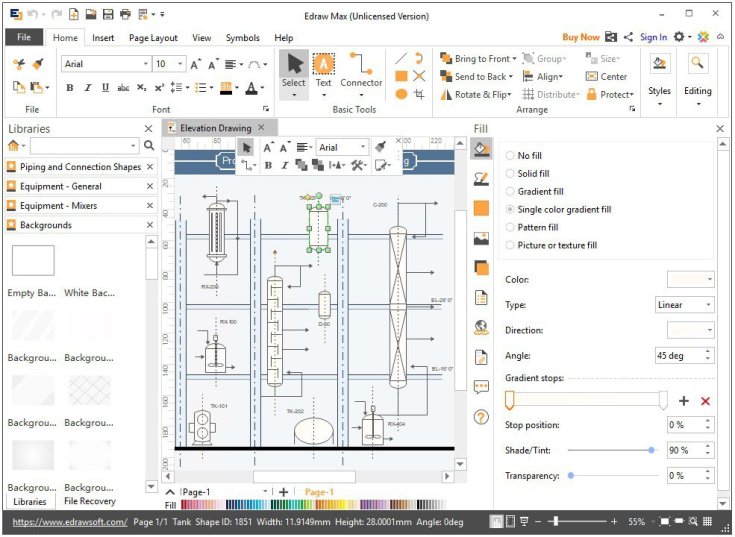This screenshot has width=735, height=537.
Task: Select the Text tool in Basic Tools
Action: click(323, 70)
